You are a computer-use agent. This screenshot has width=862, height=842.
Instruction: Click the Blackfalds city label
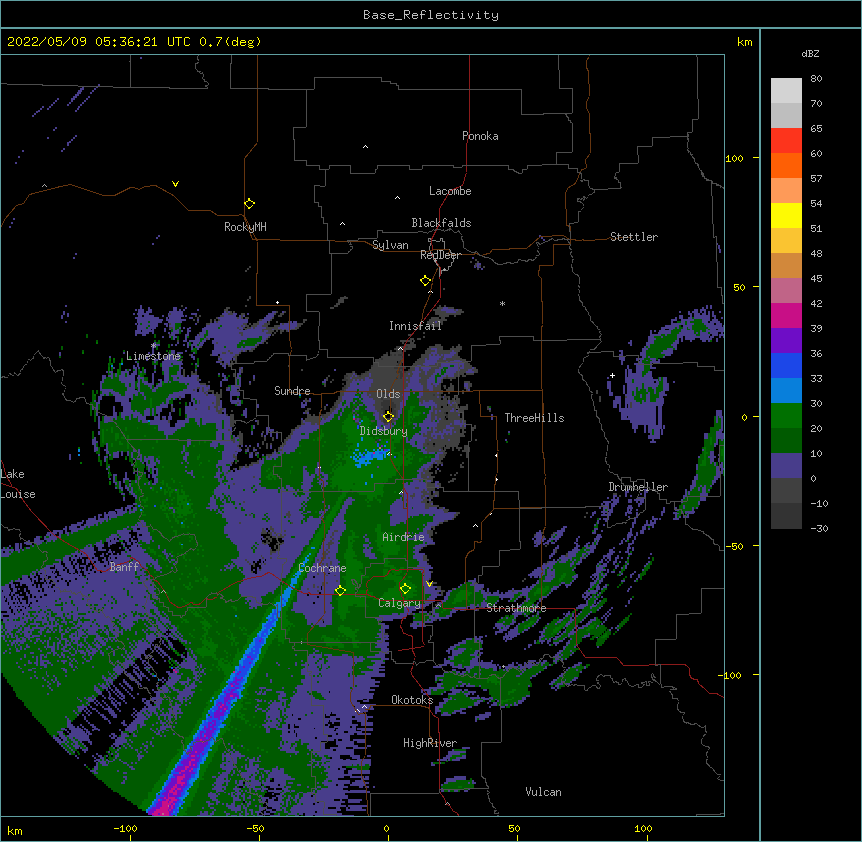coord(441,223)
